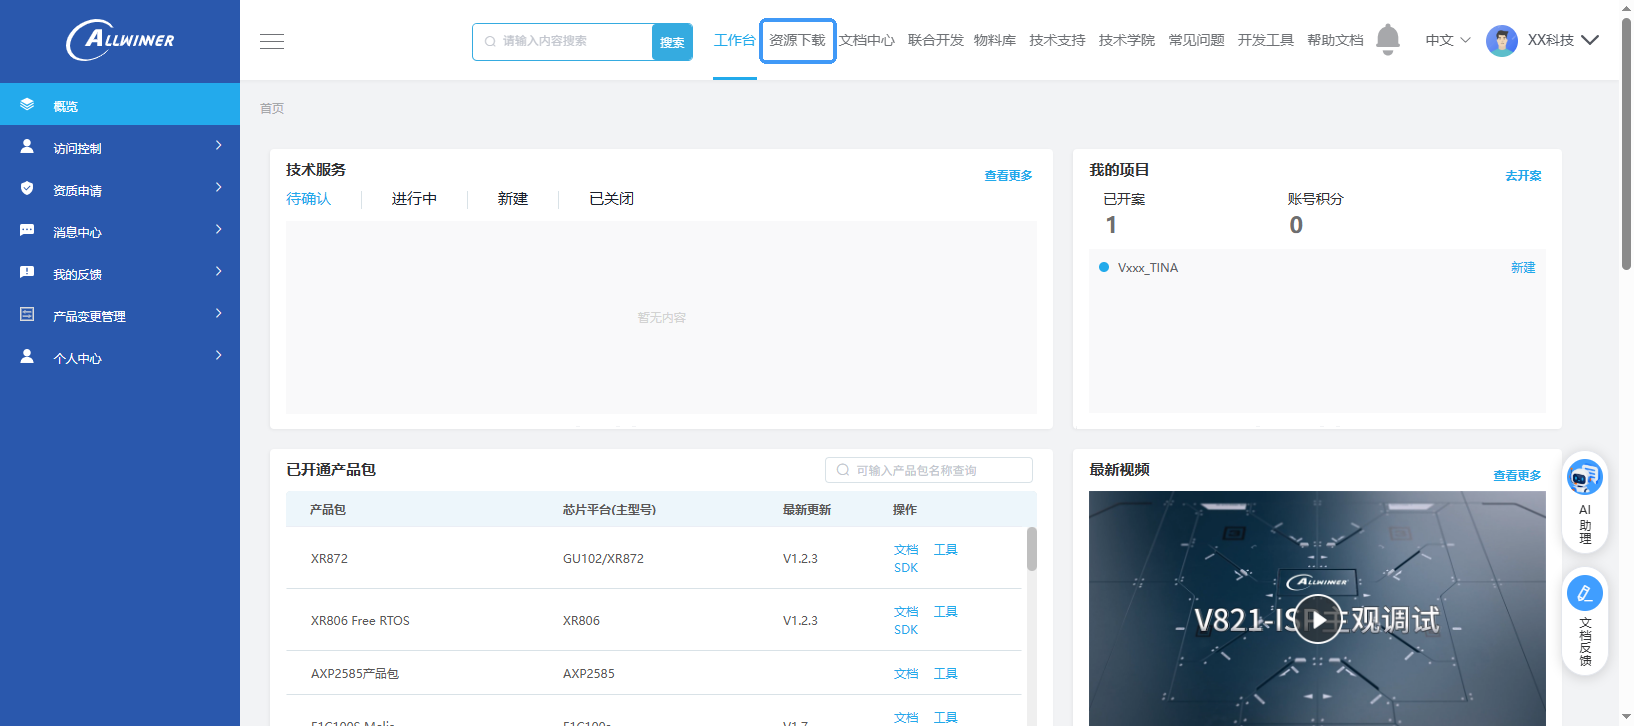The image size is (1634, 726).
Task: Switch to the resource download tab
Action: [x=797, y=41]
